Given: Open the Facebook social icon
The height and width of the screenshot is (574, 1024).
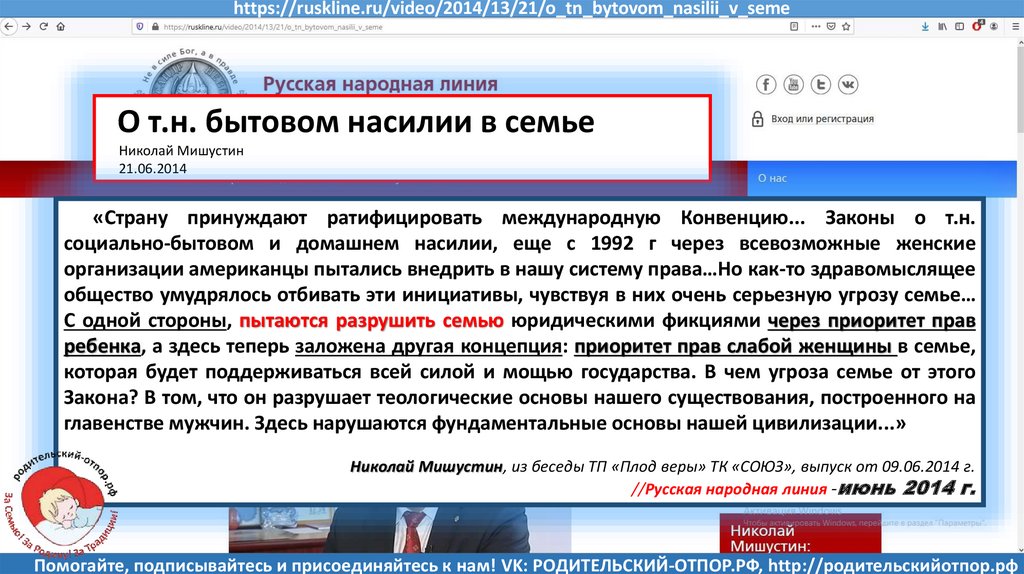Looking at the screenshot, I should tap(766, 84).
